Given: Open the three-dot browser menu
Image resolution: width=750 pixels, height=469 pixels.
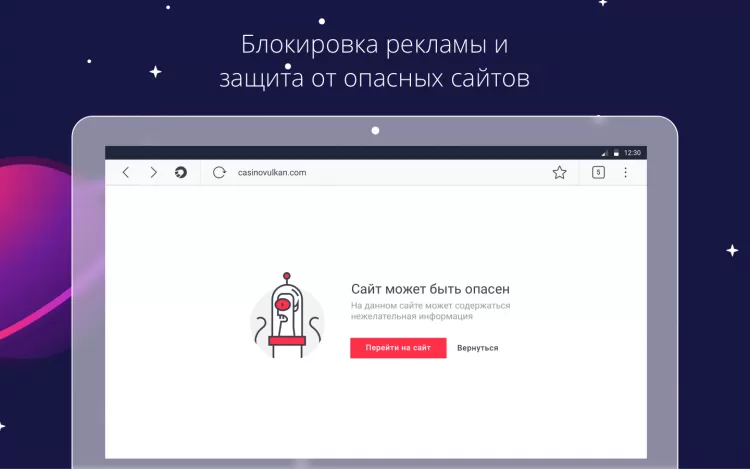Looking at the screenshot, I should point(625,173).
